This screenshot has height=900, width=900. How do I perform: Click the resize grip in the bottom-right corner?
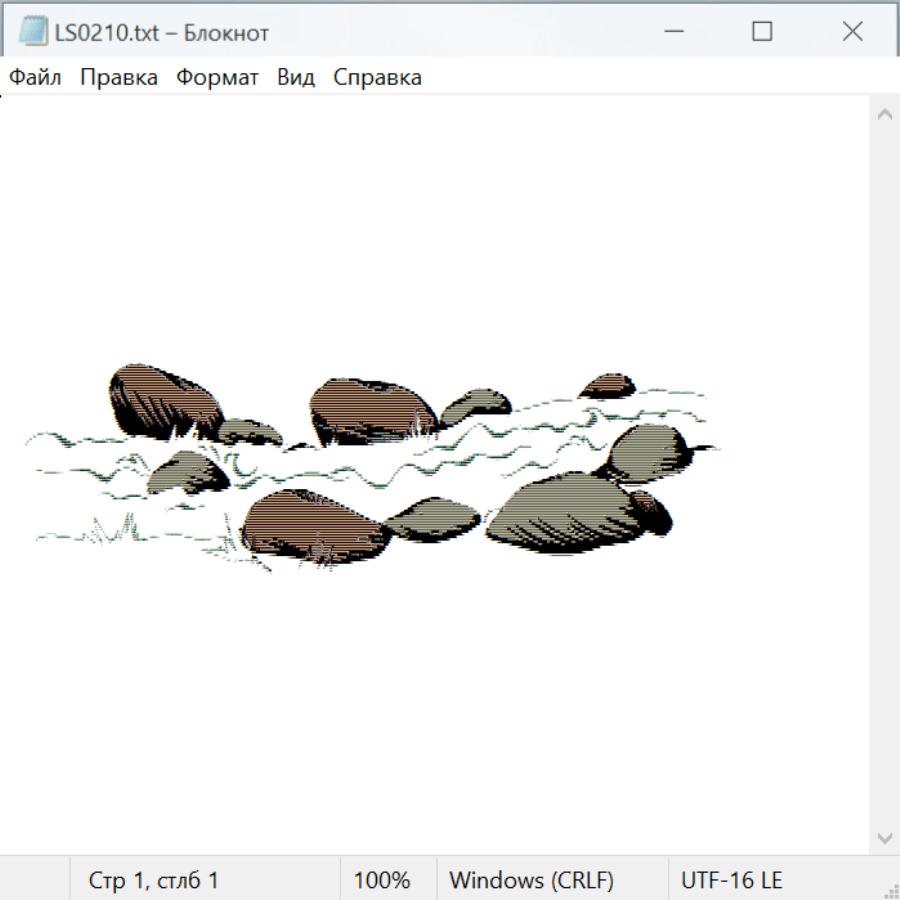891,891
